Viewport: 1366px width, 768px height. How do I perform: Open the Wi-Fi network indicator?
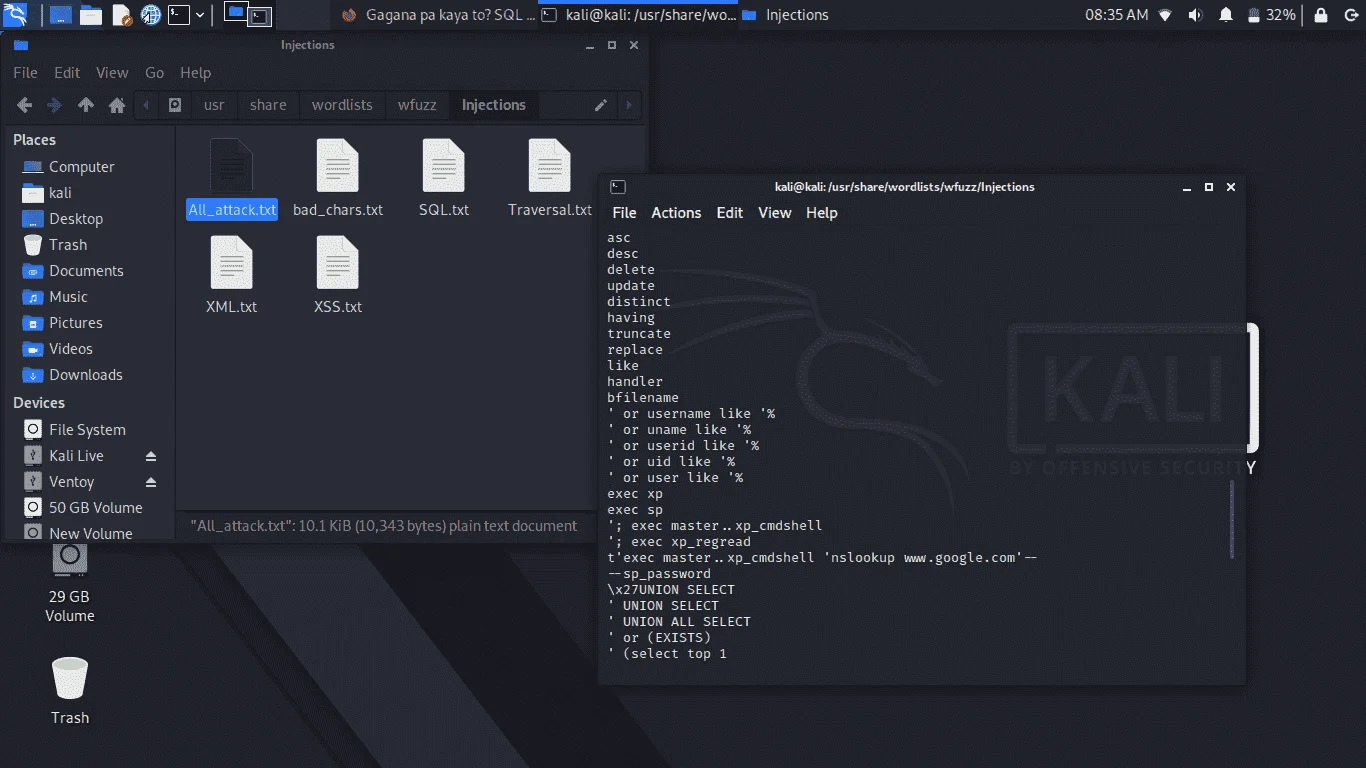point(1165,15)
